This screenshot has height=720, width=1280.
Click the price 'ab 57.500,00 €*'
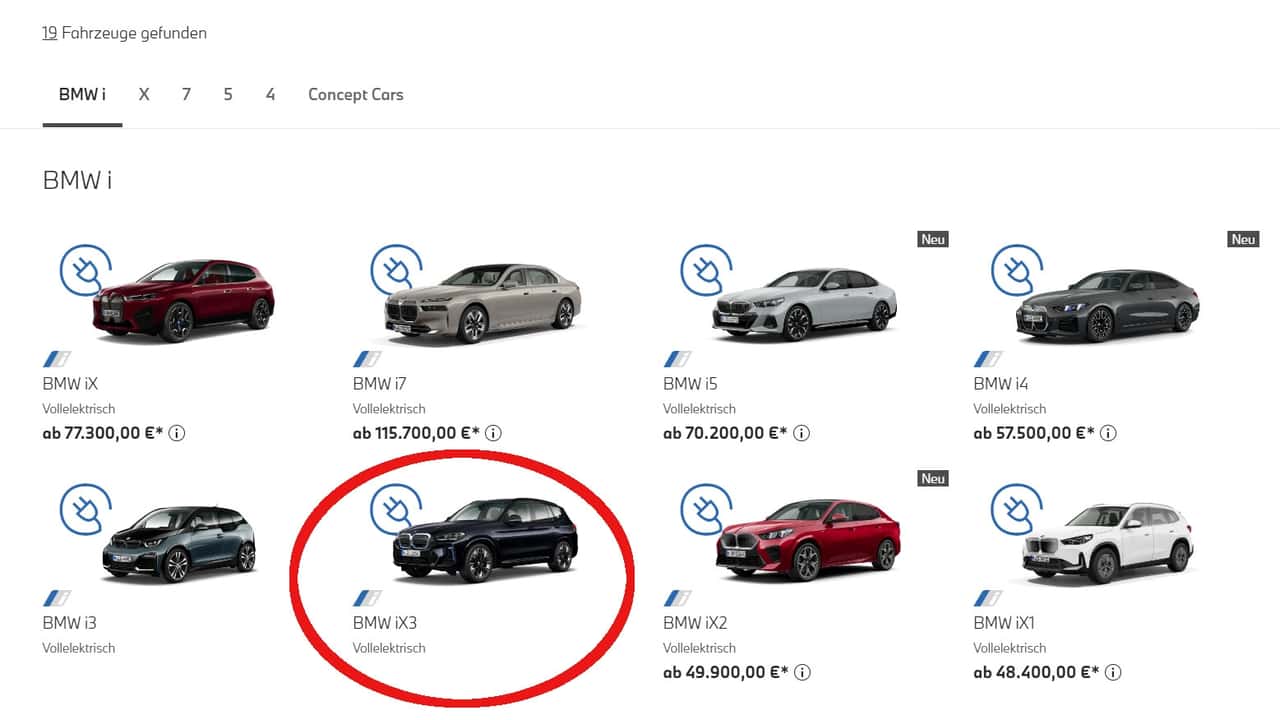pos(1034,433)
